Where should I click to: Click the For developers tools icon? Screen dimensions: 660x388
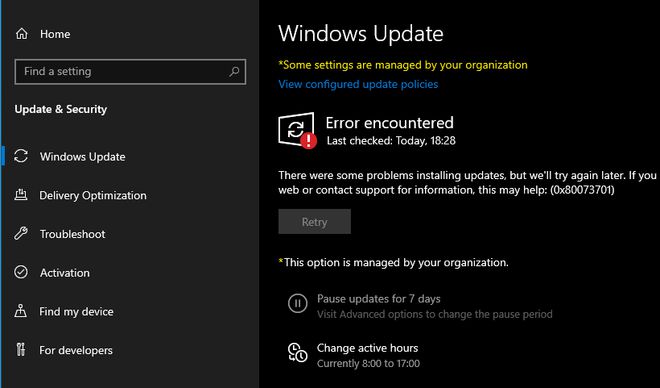(x=21, y=350)
